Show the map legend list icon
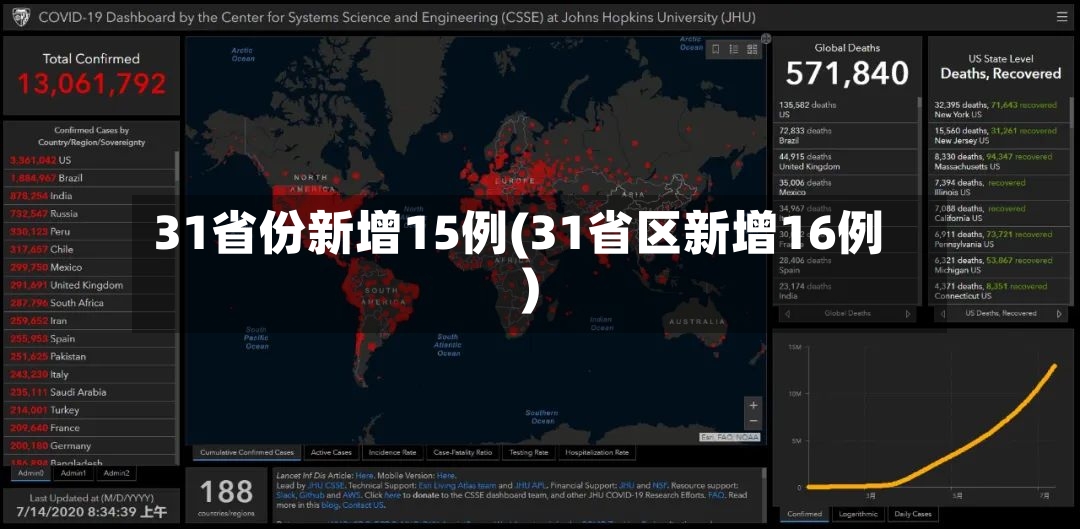1080x529 pixels. (x=734, y=49)
